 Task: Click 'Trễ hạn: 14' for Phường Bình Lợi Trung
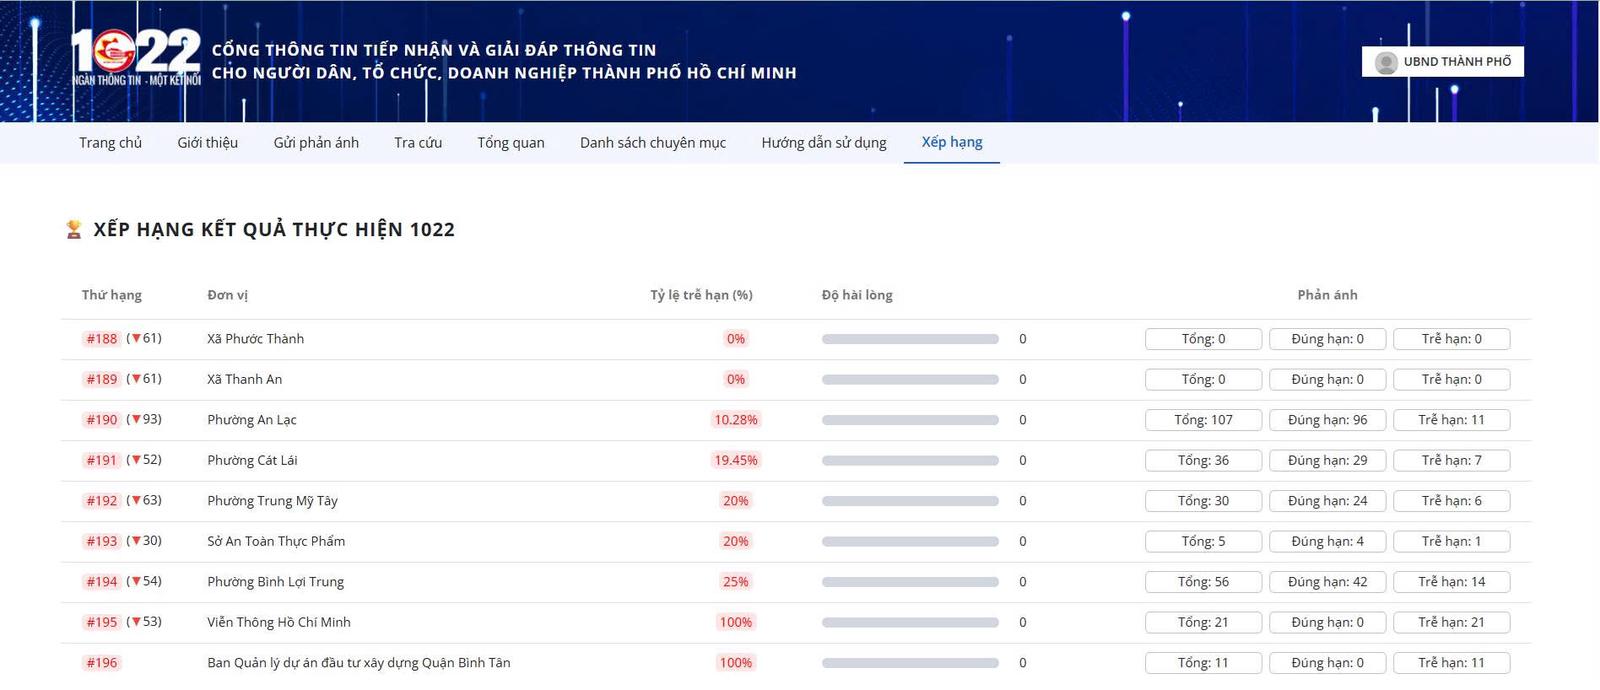coord(1451,582)
